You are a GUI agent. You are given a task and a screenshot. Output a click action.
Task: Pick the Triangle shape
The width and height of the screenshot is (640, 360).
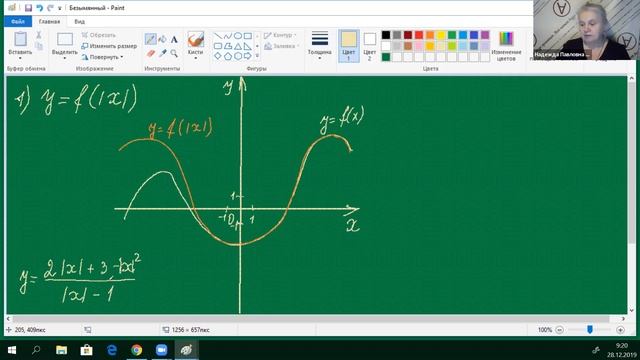tap(238, 46)
